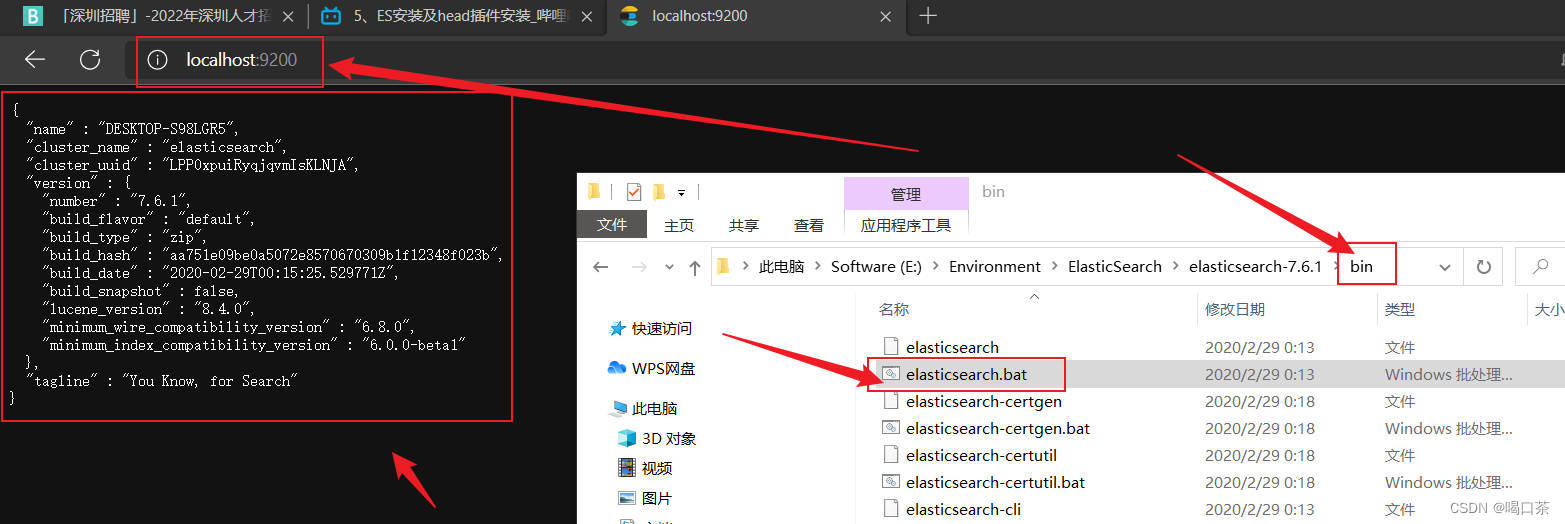
Task: Expand chevron after elasticsearch-7.6.1 in breadcrumb
Action: [x=1335, y=267]
